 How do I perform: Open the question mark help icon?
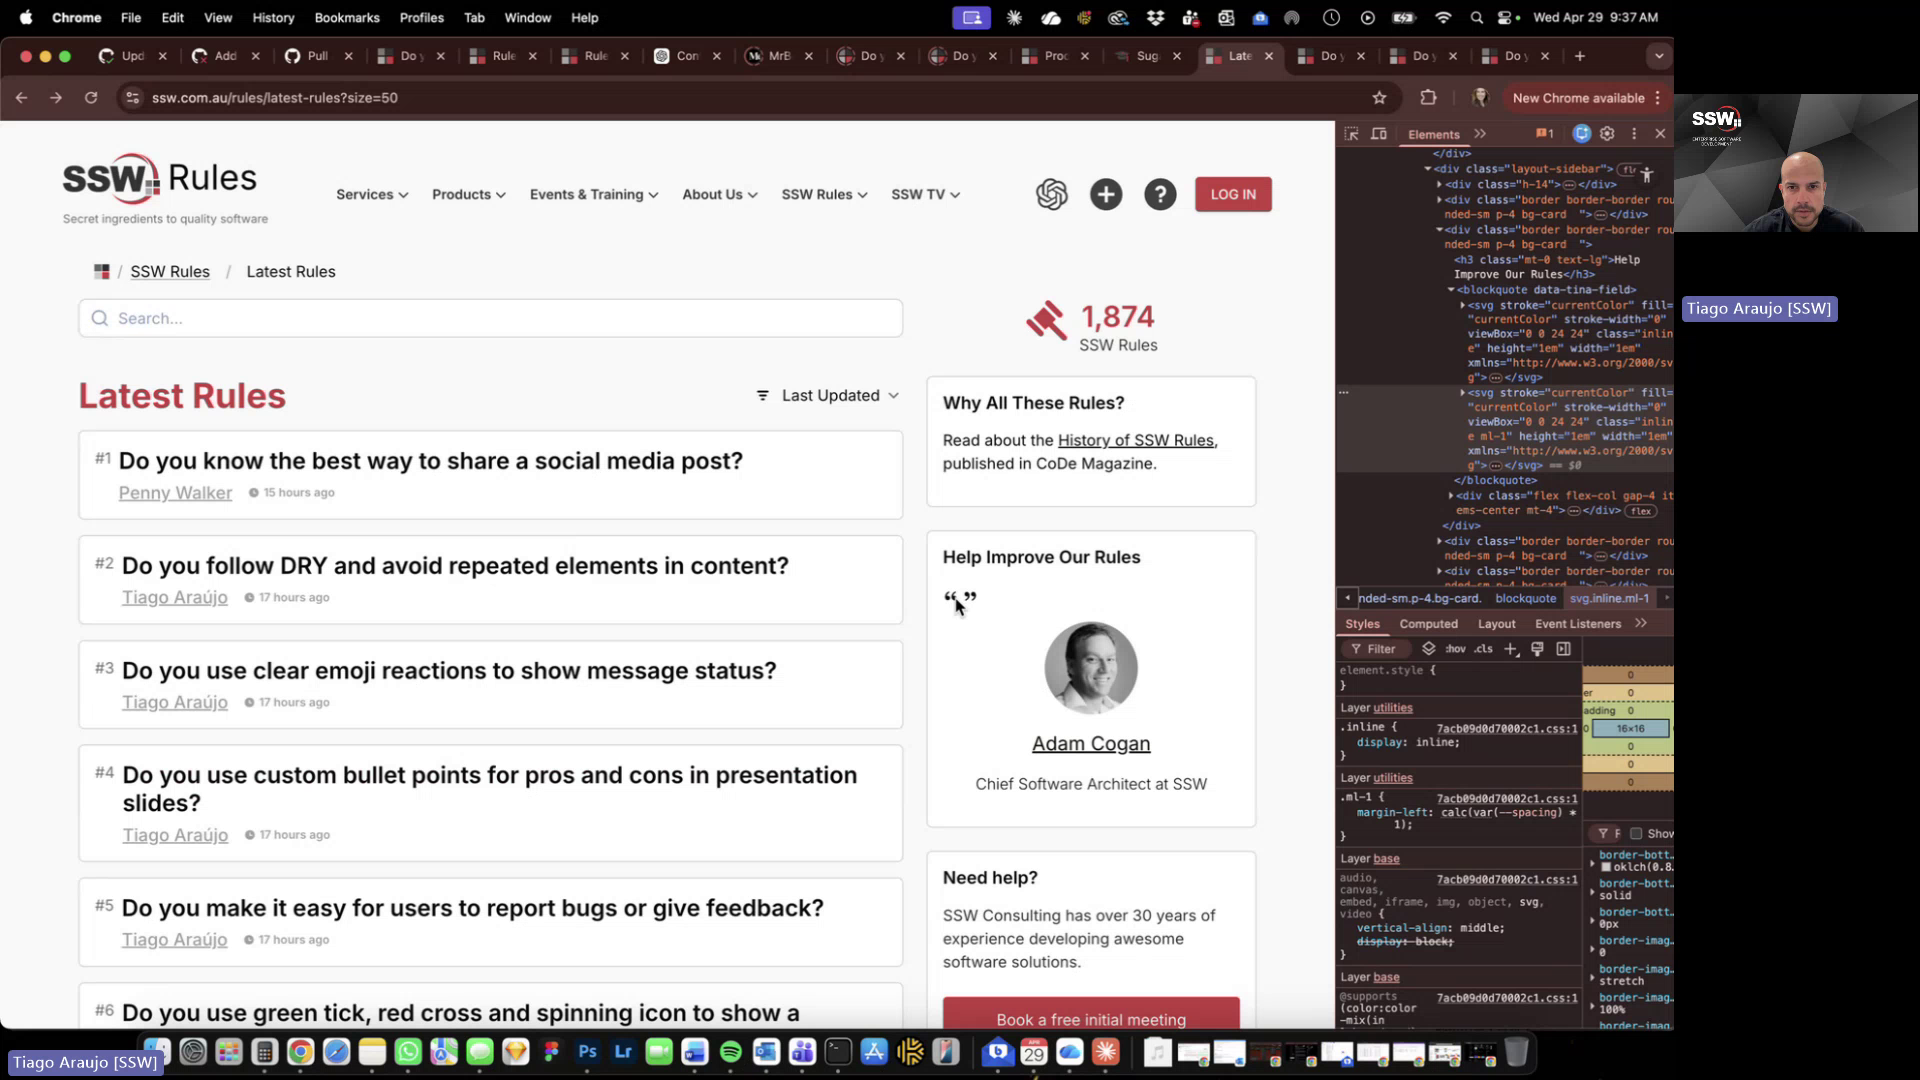[1160, 194]
